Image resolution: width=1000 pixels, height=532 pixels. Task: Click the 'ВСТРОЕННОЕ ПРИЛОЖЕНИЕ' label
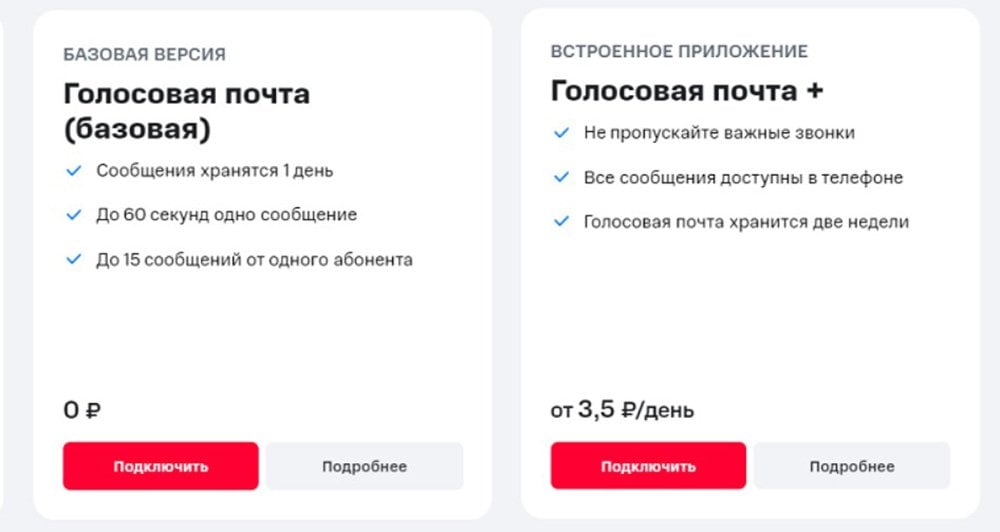pyautogui.click(x=679, y=51)
